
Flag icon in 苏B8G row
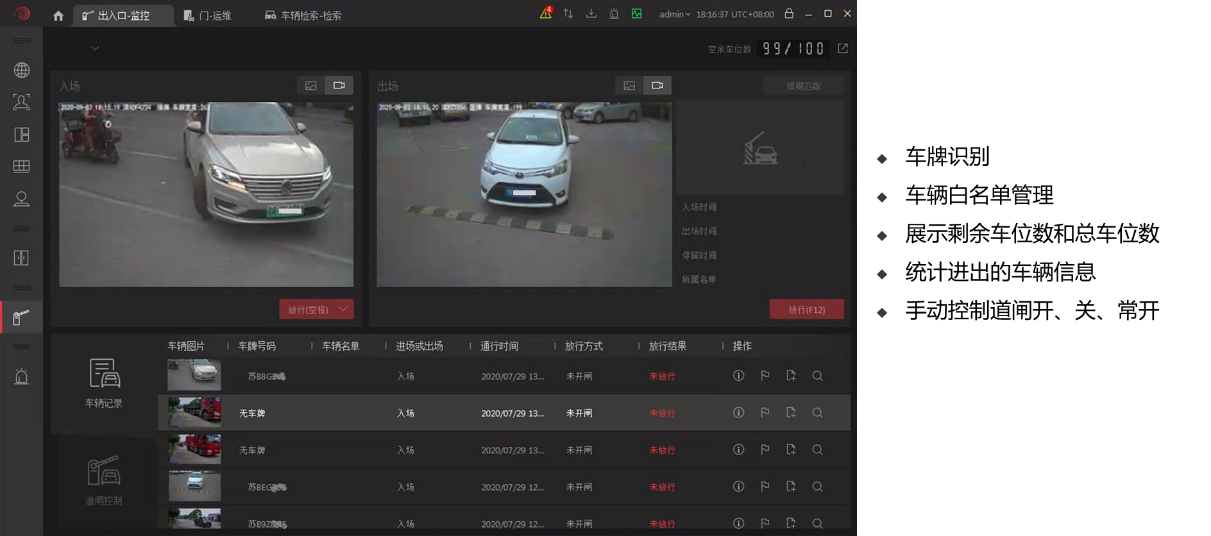click(x=765, y=376)
